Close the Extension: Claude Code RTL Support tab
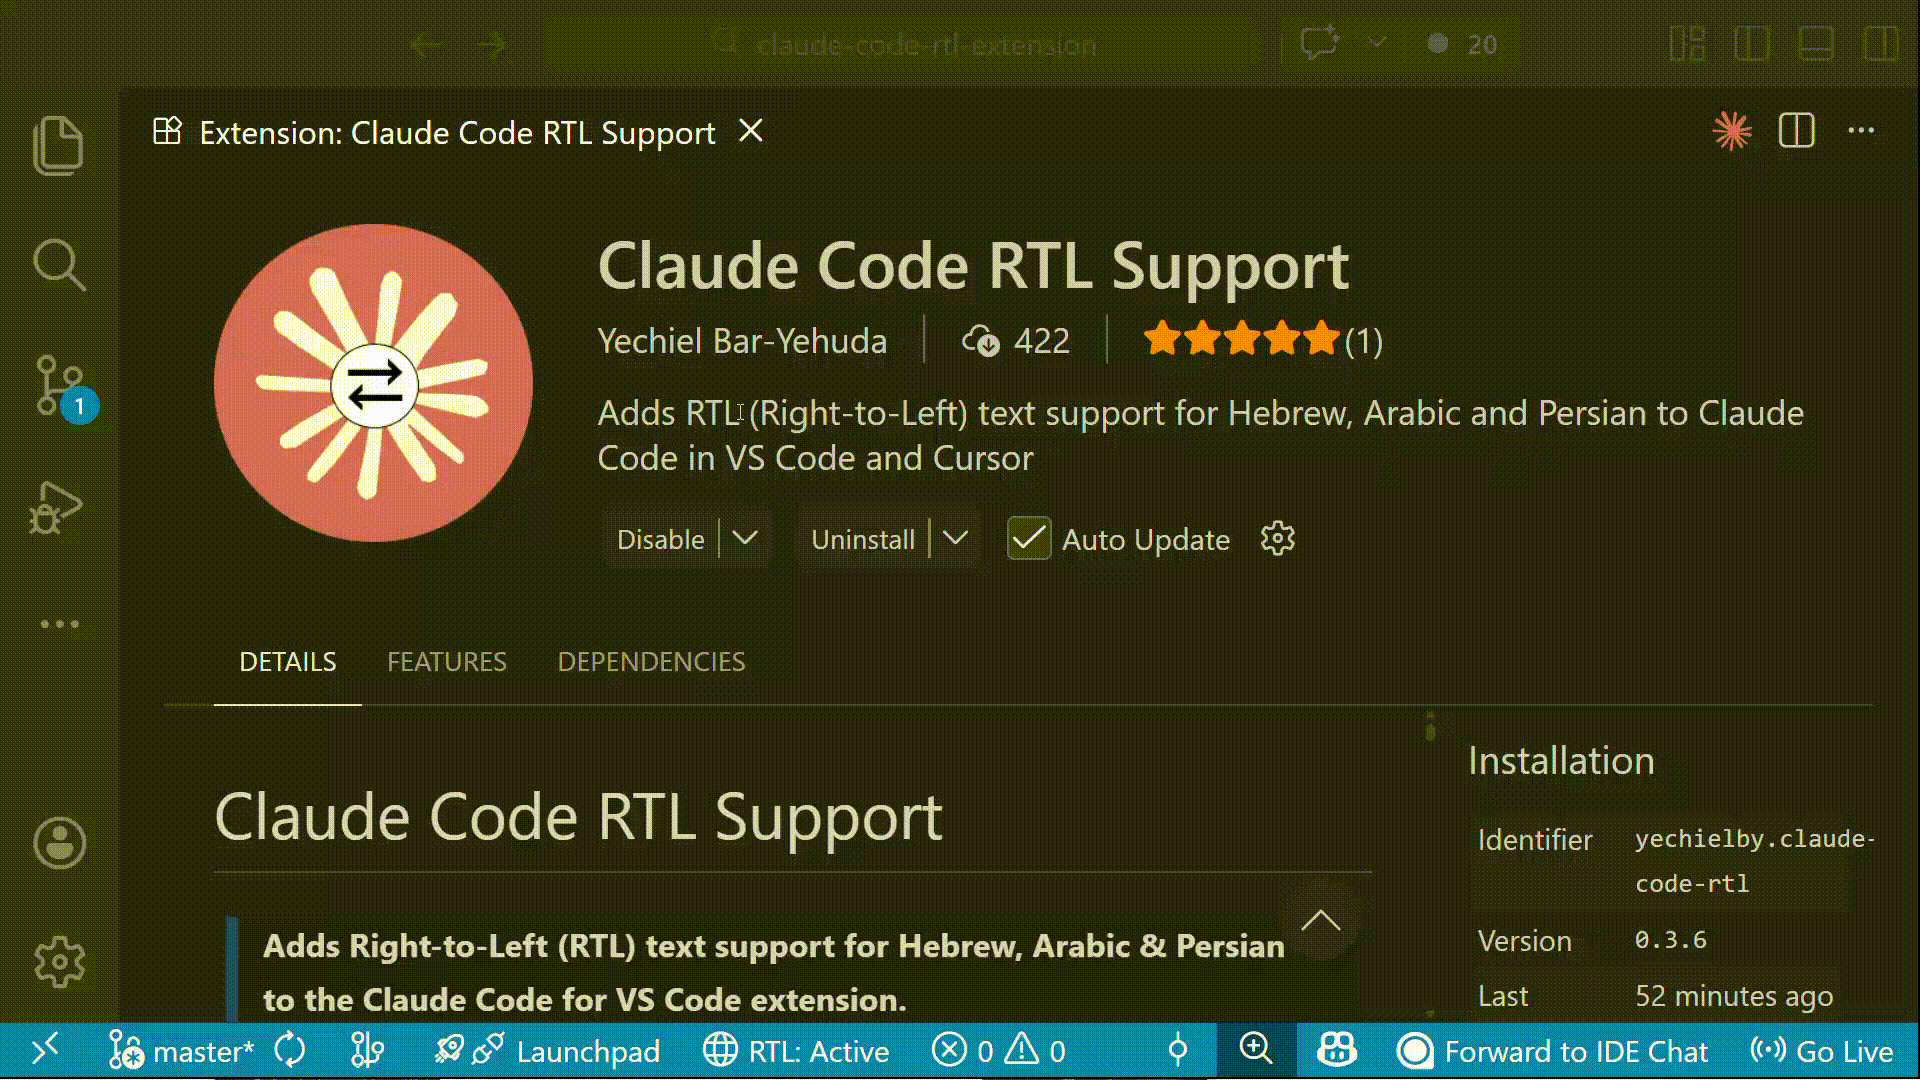The image size is (1920, 1080). tap(751, 131)
